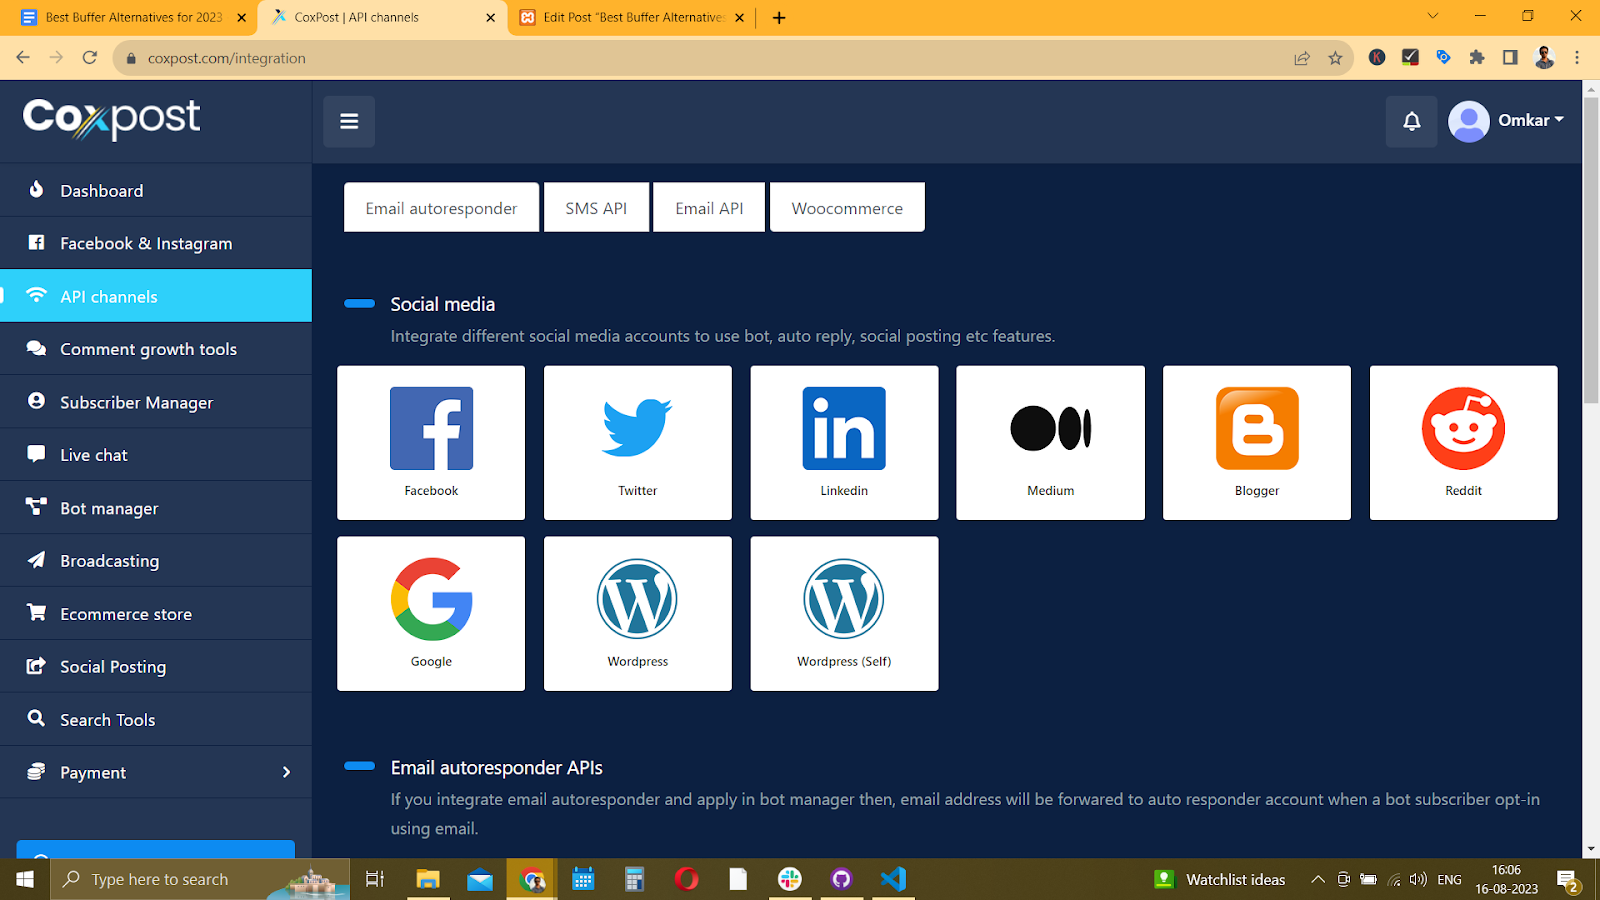This screenshot has height=900, width=1600.
Task: Open a new browser tab
Action: coord(779,17)
